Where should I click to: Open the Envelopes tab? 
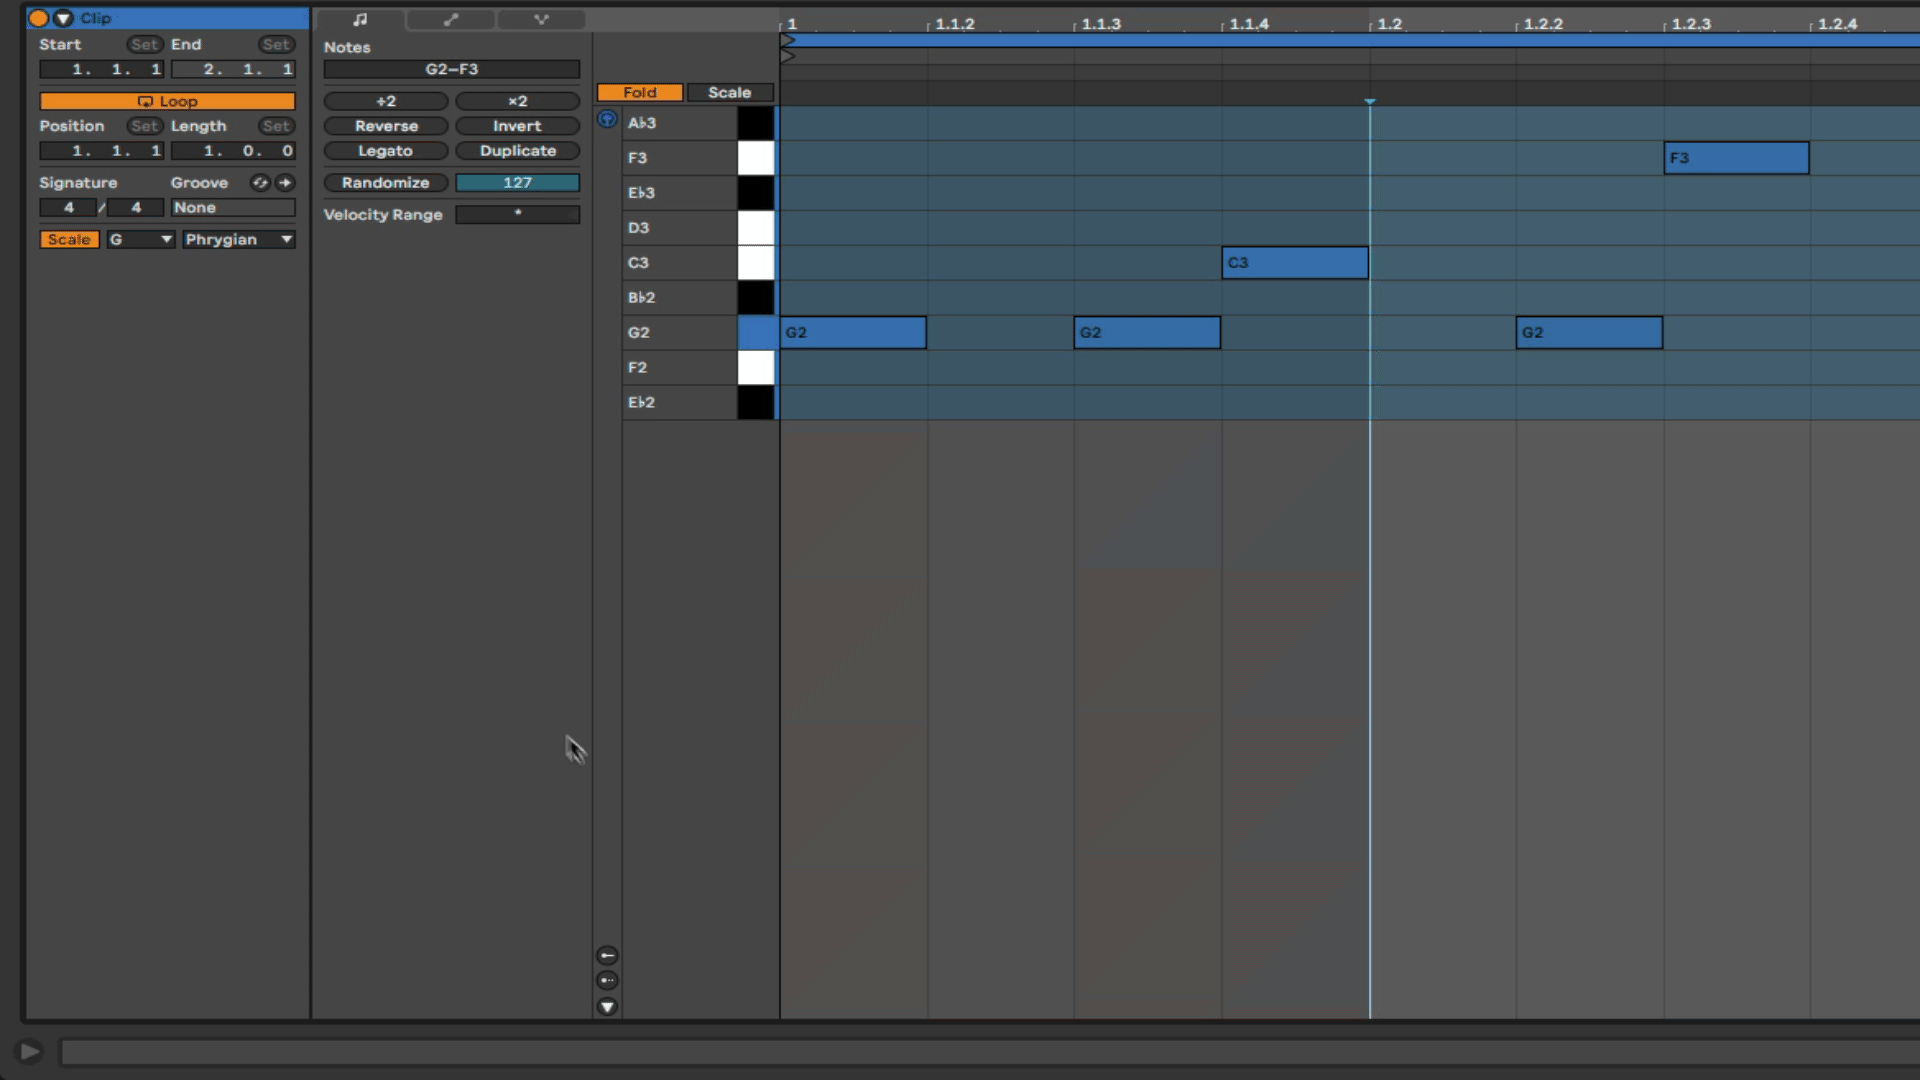[451, 19]
